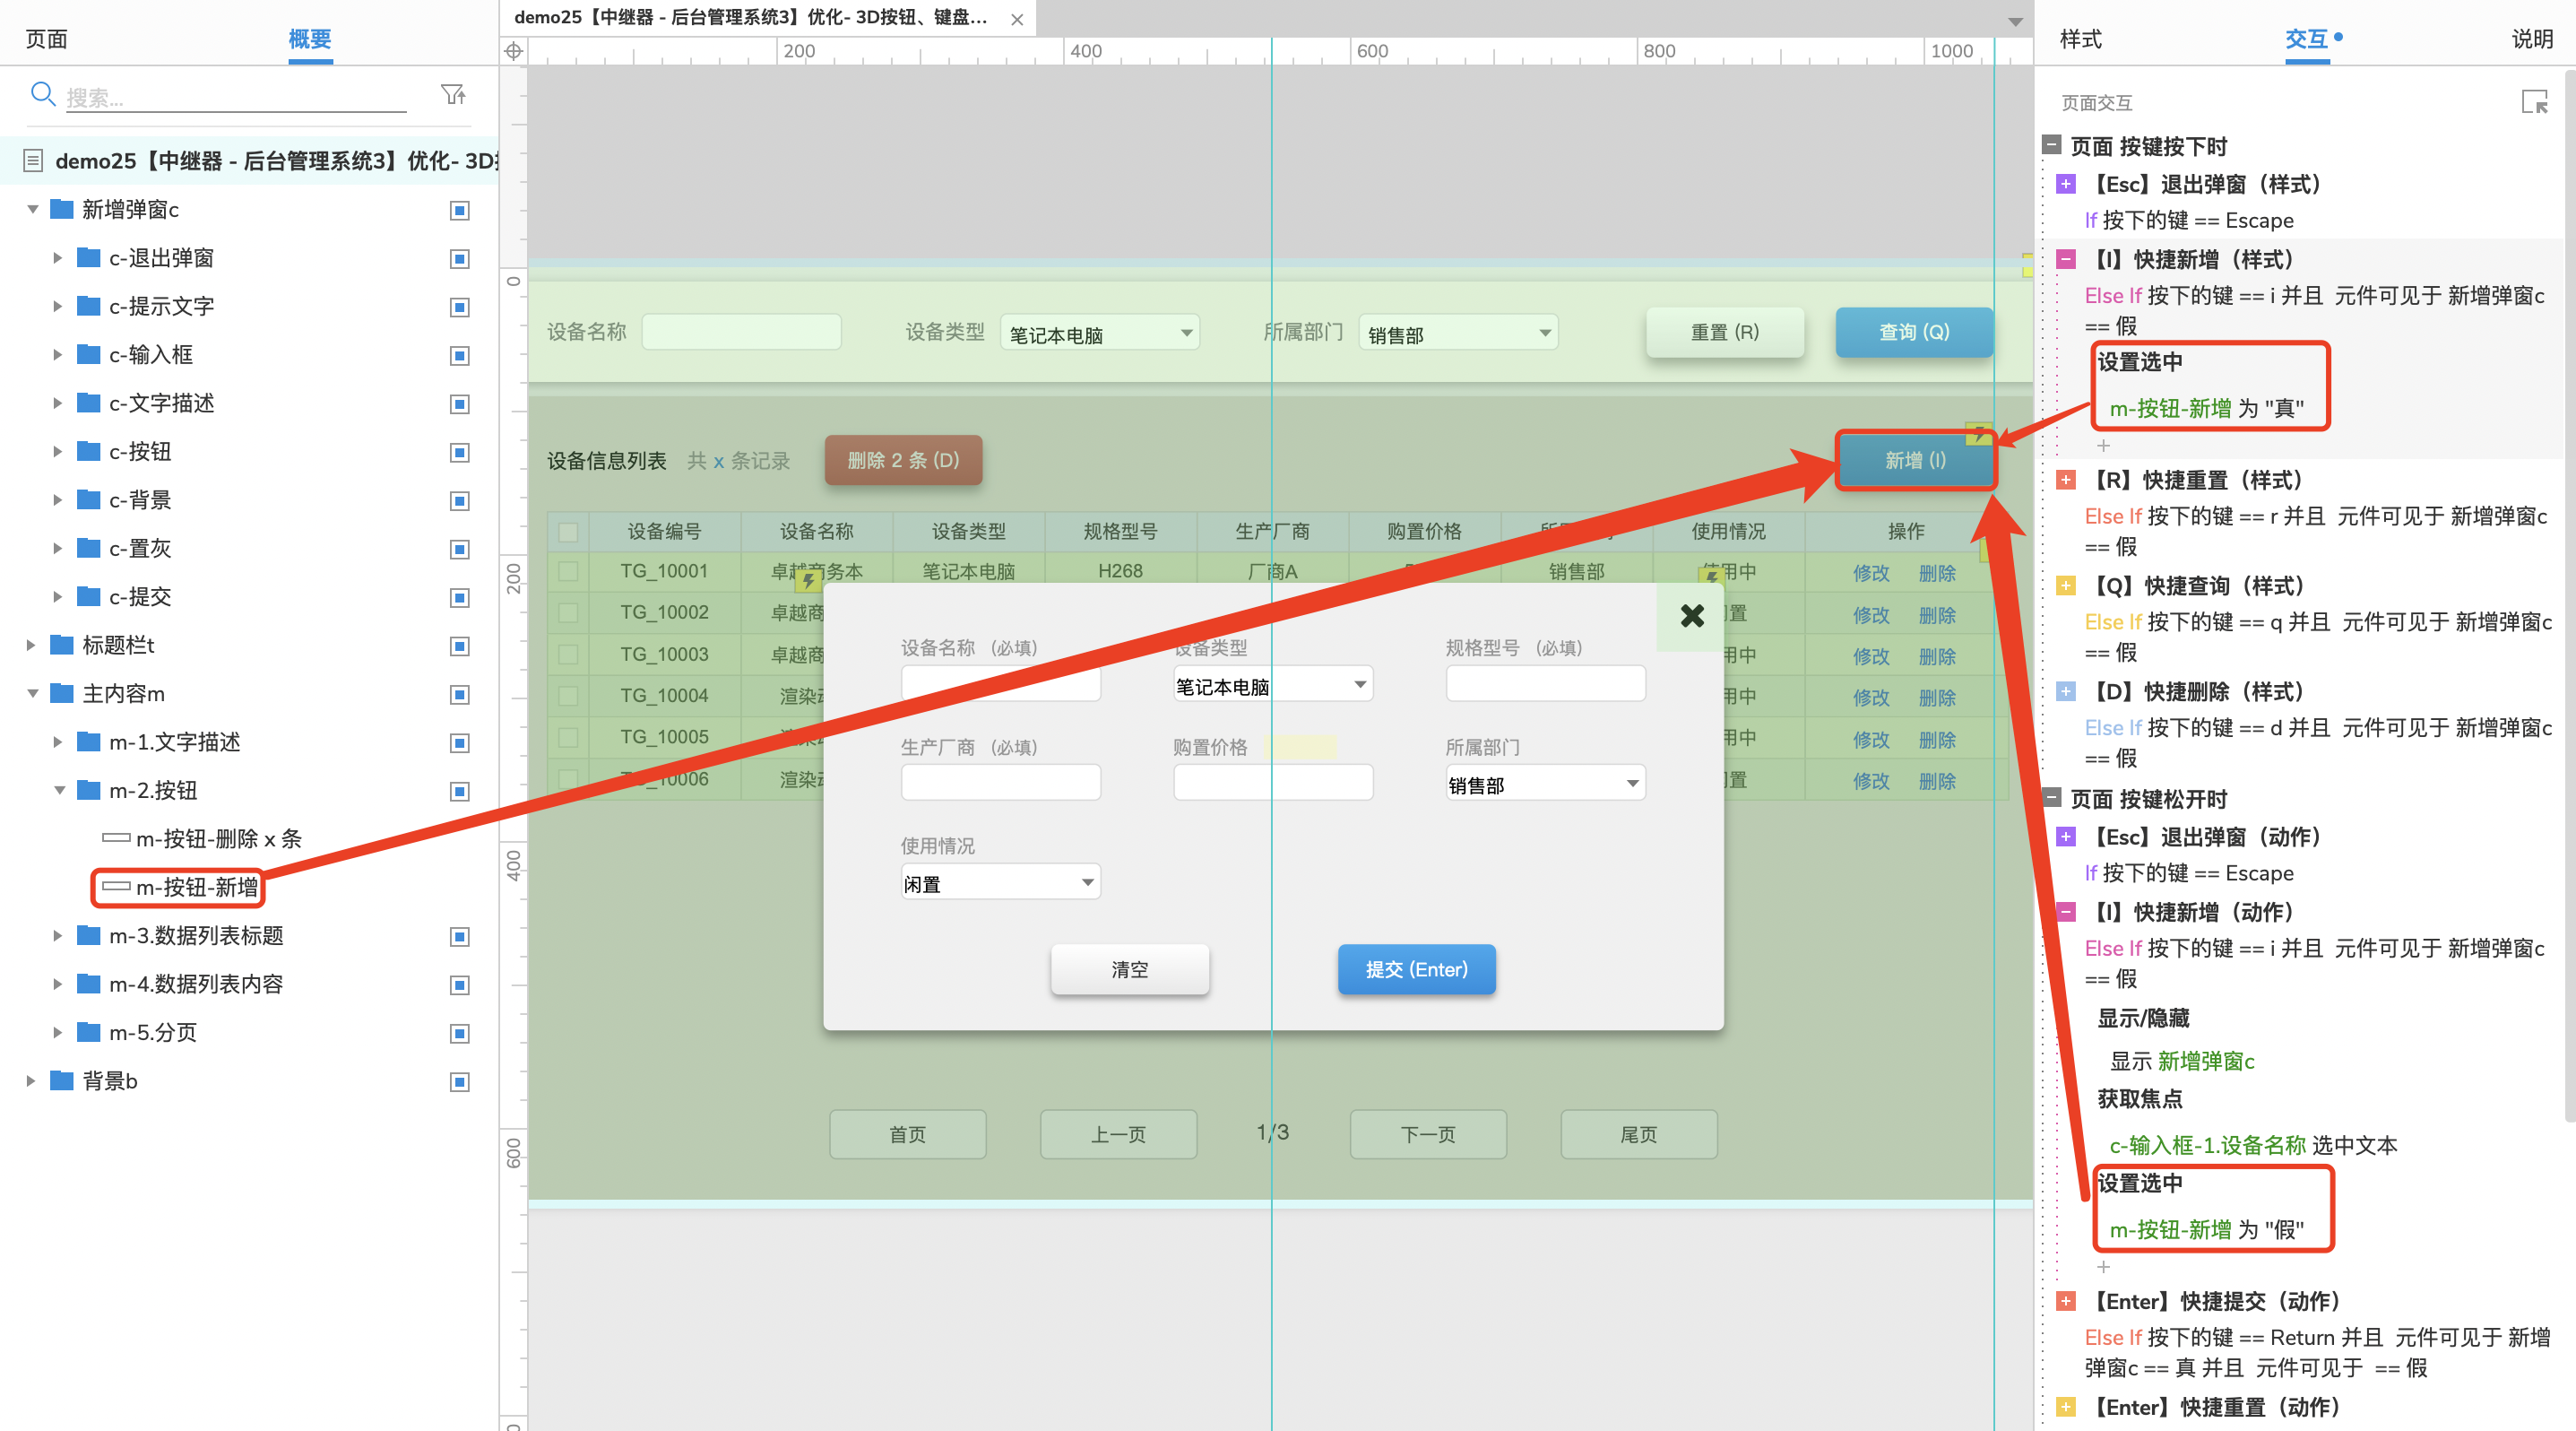Open the popup 所属部门 dropdown
2576x1431 pixels.
1546,783
